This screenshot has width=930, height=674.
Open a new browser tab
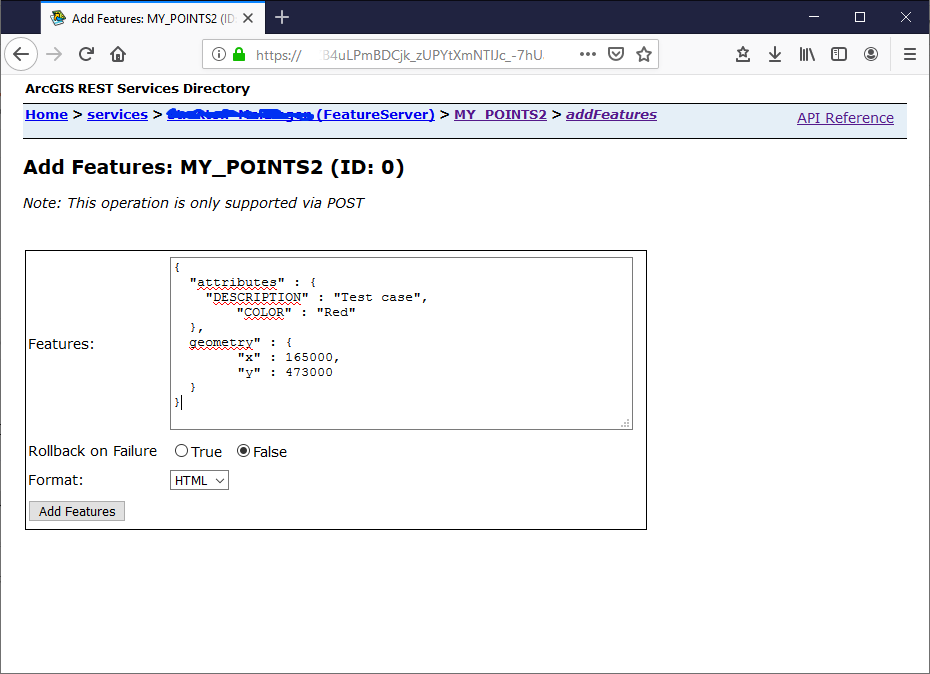coord(282,18)
